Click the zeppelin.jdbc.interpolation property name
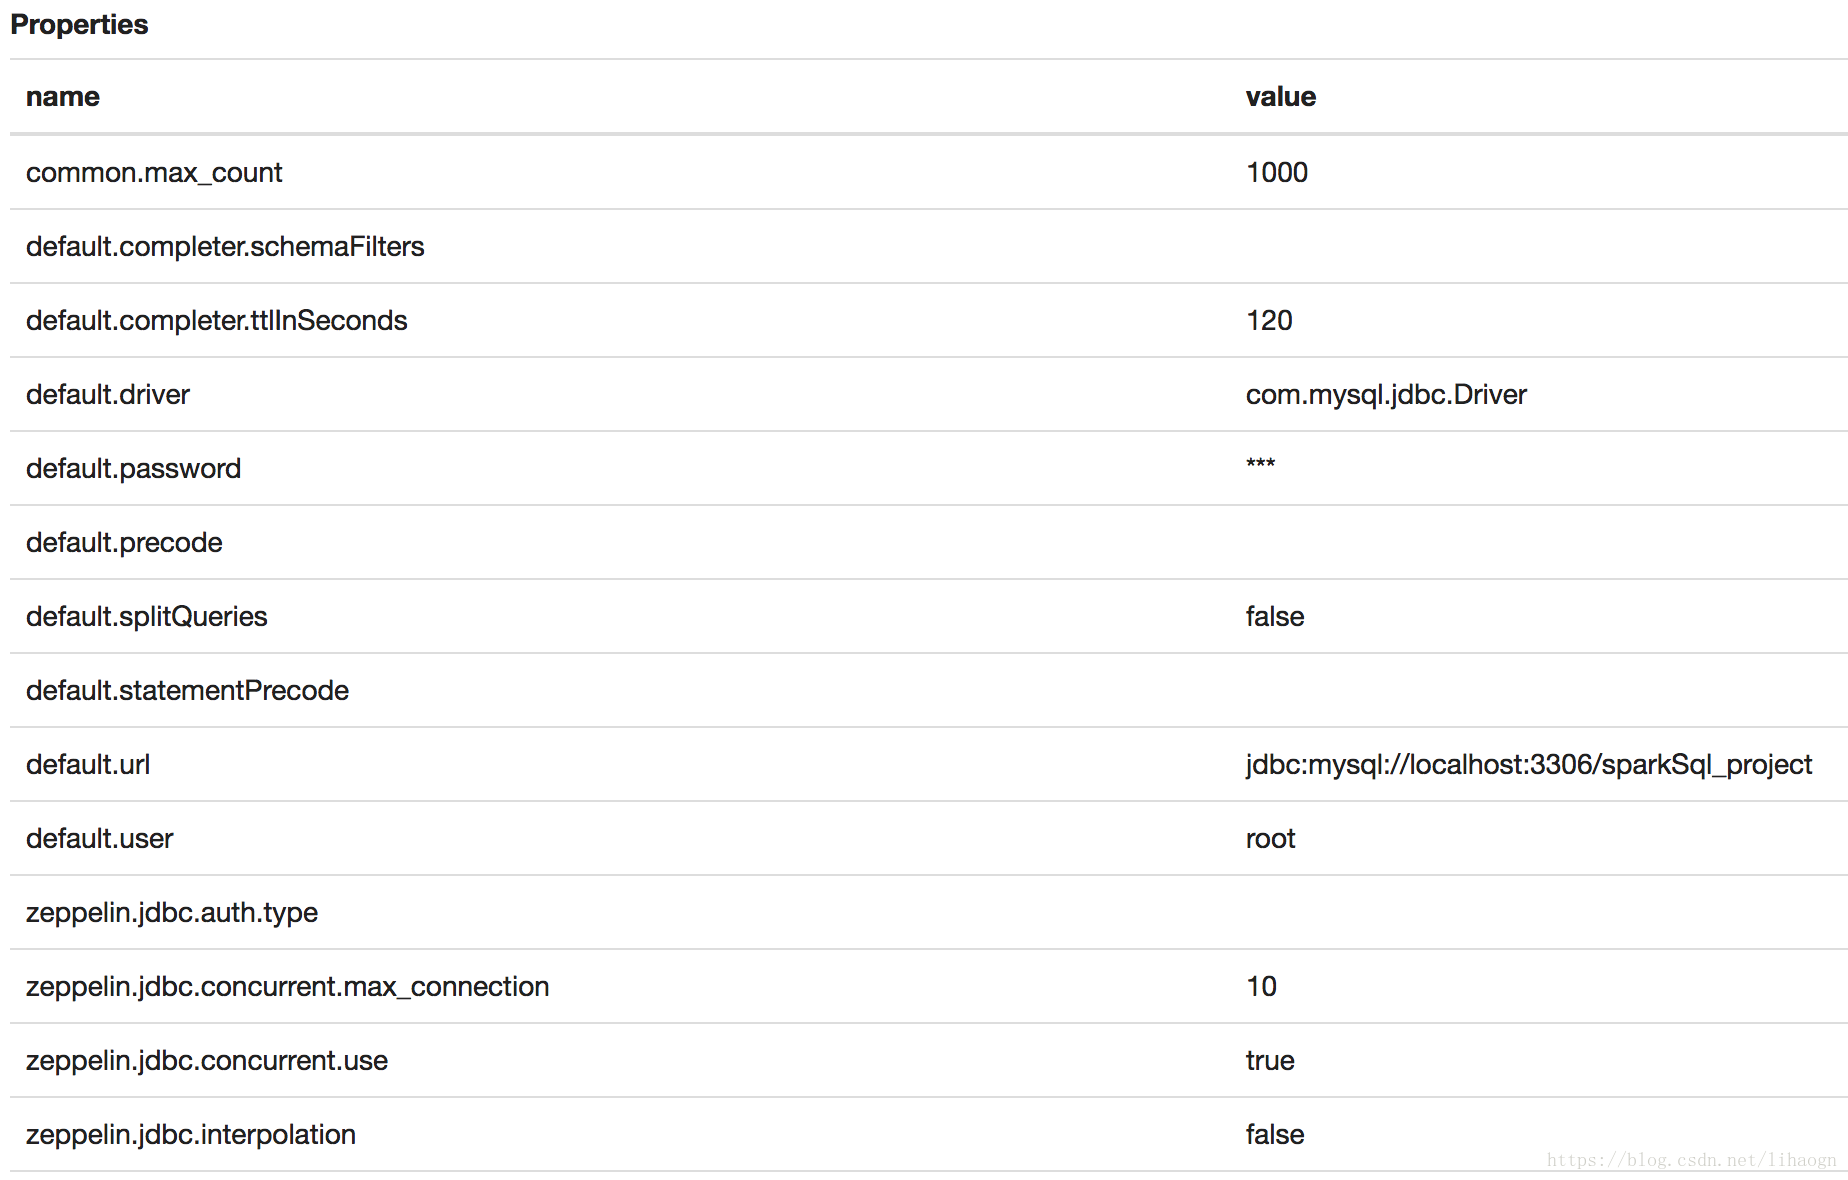The height and width of the screenshot is (1180, 1848). tap(191, 1135)
